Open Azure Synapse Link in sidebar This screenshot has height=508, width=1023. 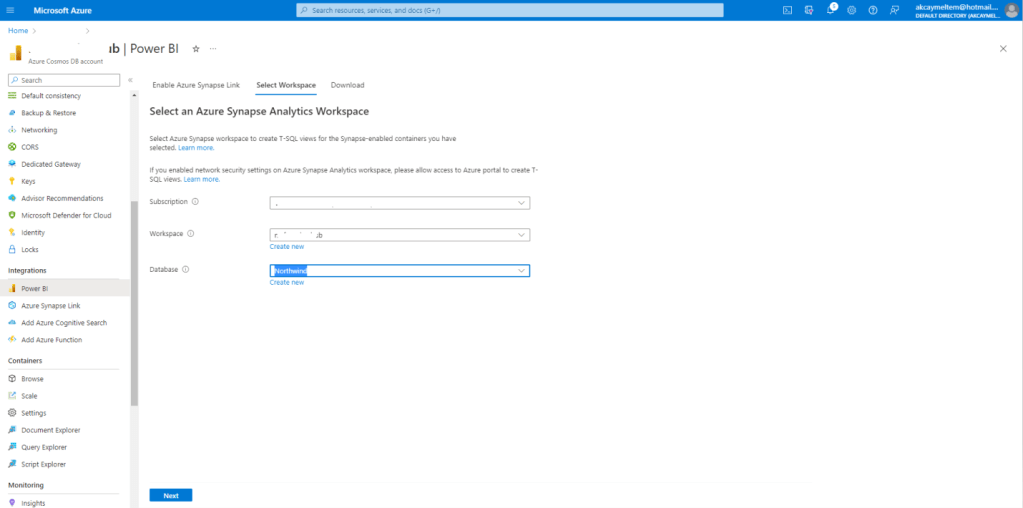tap(50, 306)
